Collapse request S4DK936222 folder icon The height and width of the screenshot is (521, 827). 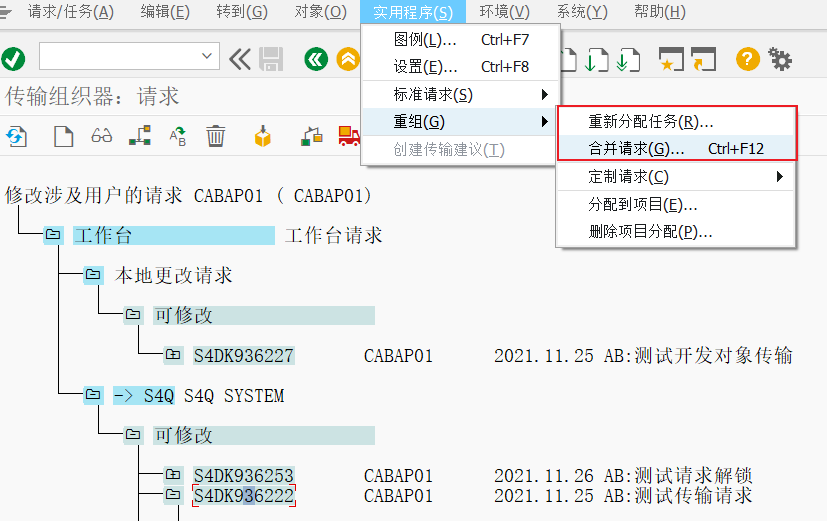pos(173,495)
